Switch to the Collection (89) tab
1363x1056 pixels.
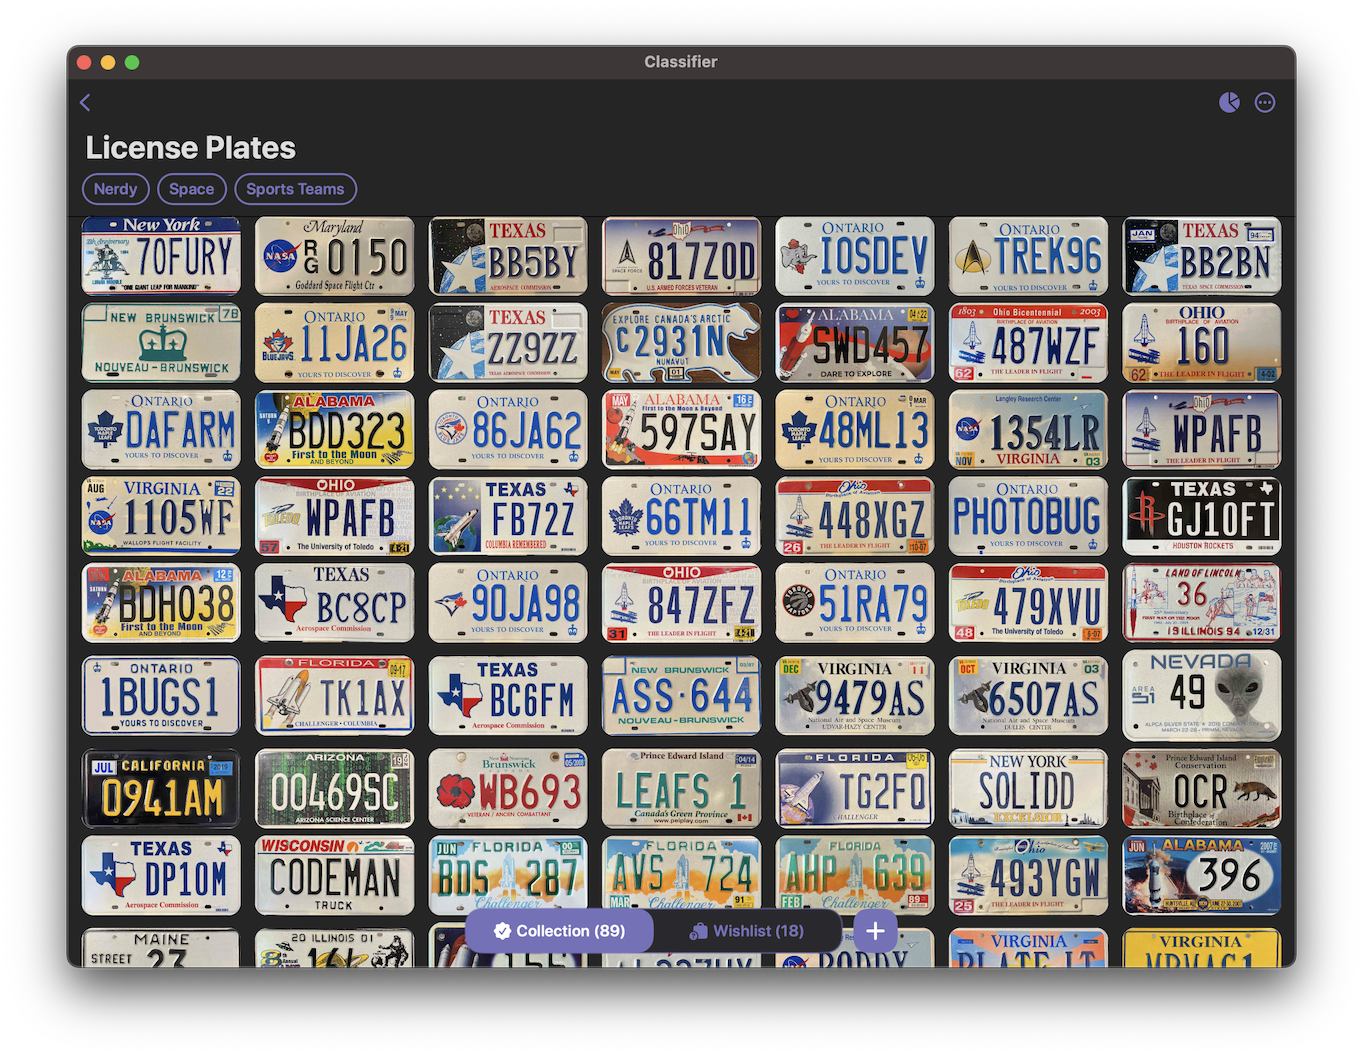(560, 931)
